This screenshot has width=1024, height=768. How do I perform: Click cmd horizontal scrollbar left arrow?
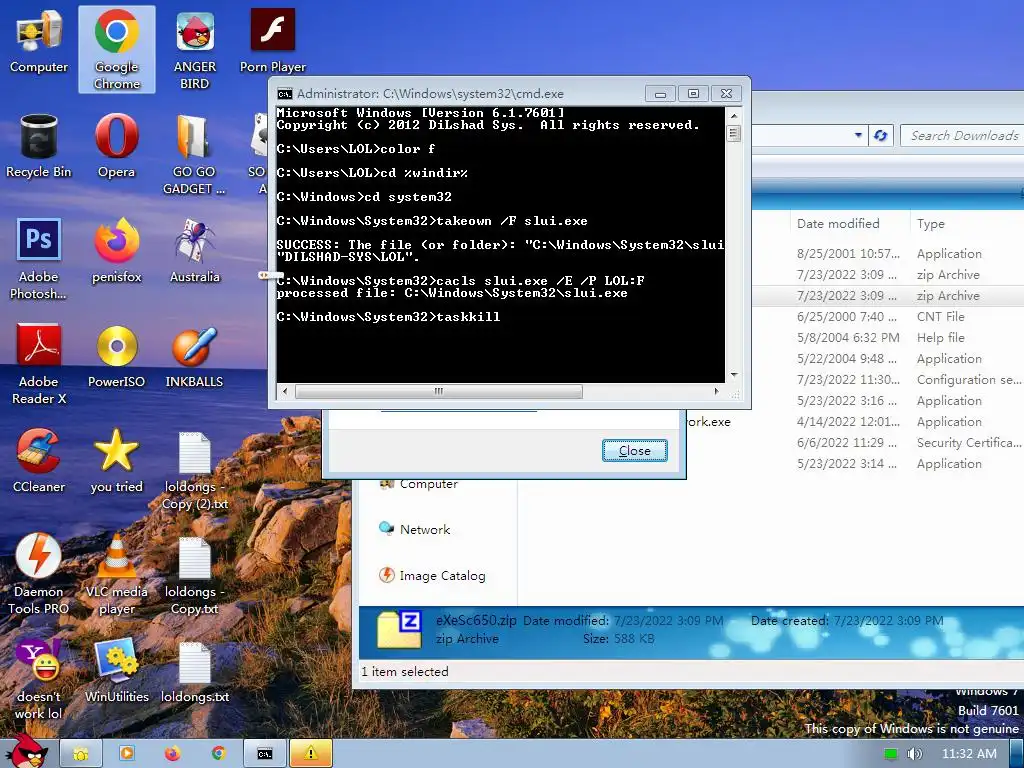[284, 391]
